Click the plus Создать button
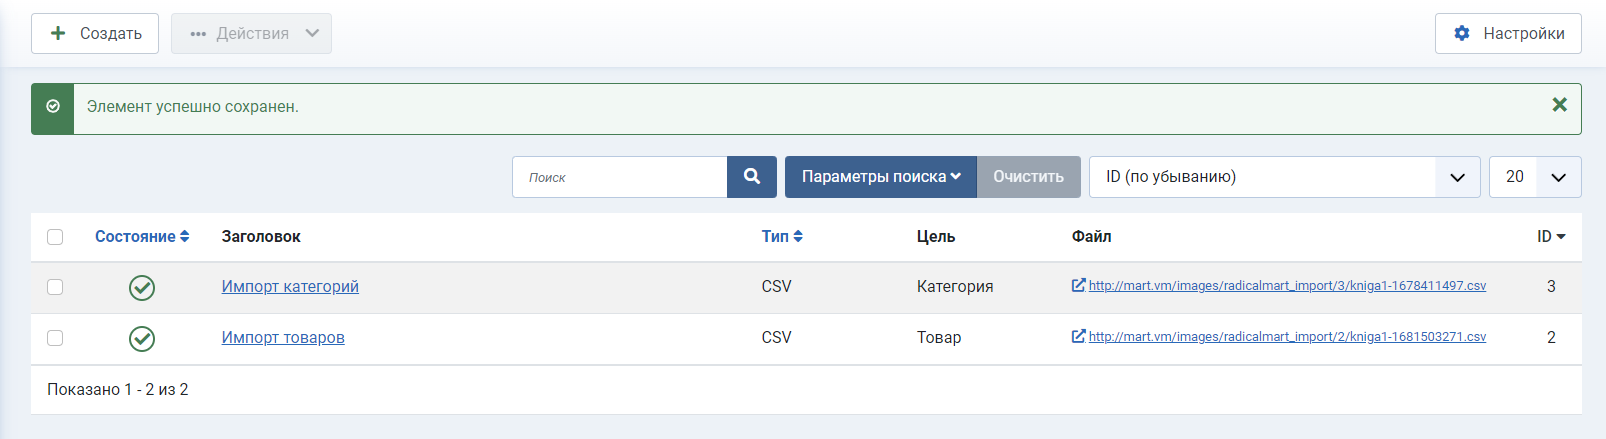This screenshot has width=1606, height=439. [x=95, y=33]
